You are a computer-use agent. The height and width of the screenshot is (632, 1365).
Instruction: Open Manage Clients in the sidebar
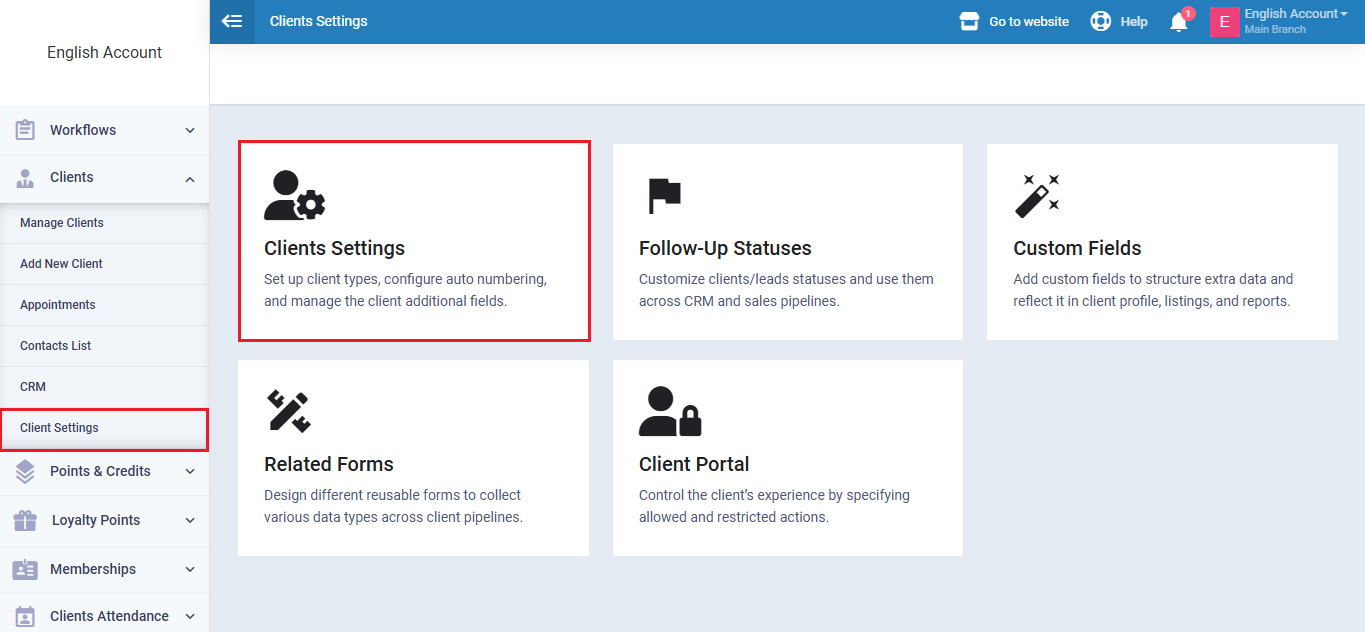(x=62, y=223)
